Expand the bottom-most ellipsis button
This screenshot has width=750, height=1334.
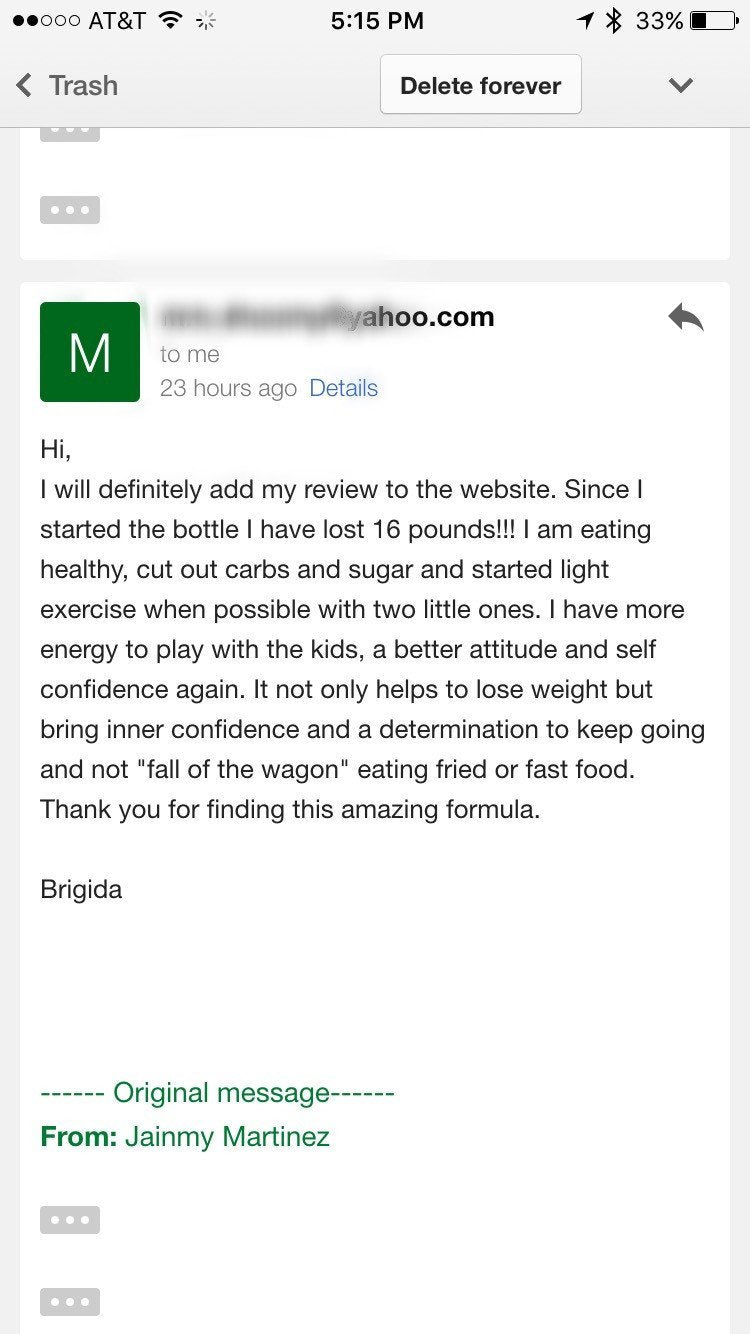coord(70,1302)
